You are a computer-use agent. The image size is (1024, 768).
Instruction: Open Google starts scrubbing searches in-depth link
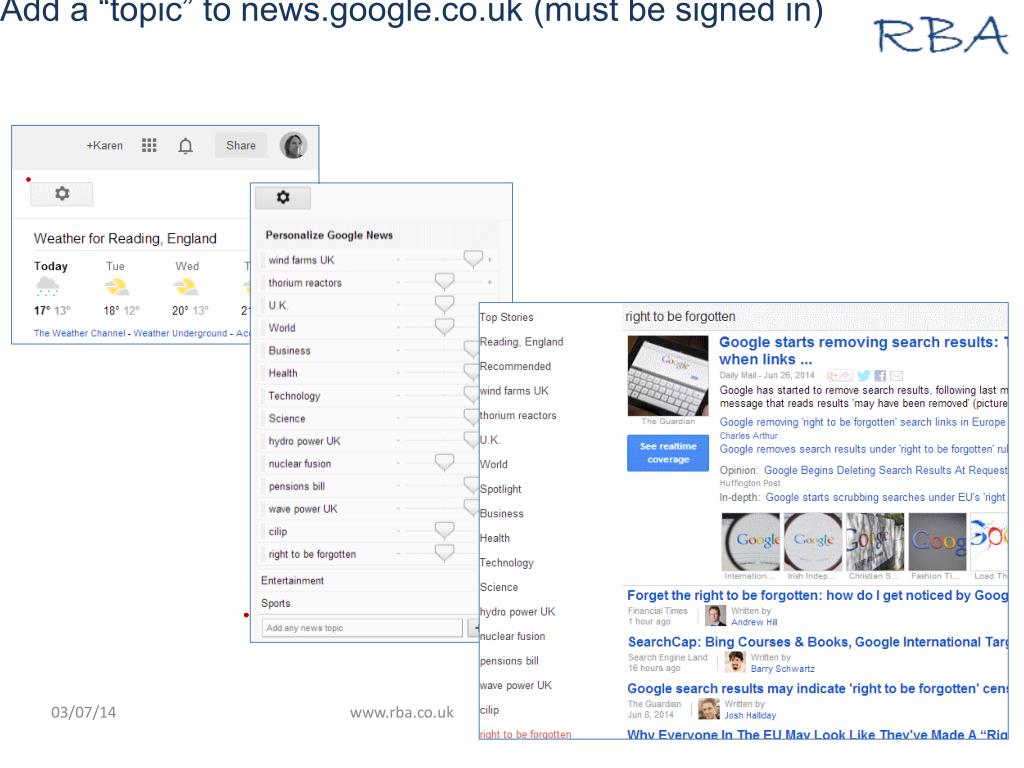(886, 498)
